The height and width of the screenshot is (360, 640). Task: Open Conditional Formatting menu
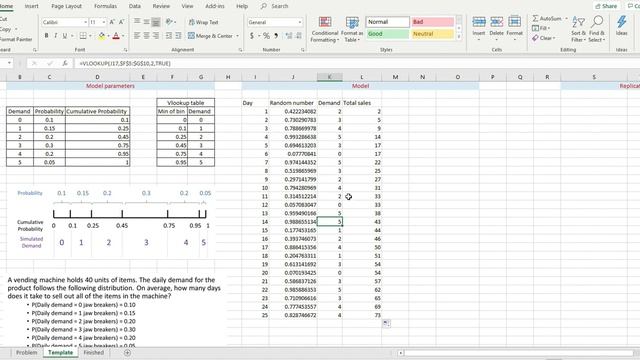[324, 29]
